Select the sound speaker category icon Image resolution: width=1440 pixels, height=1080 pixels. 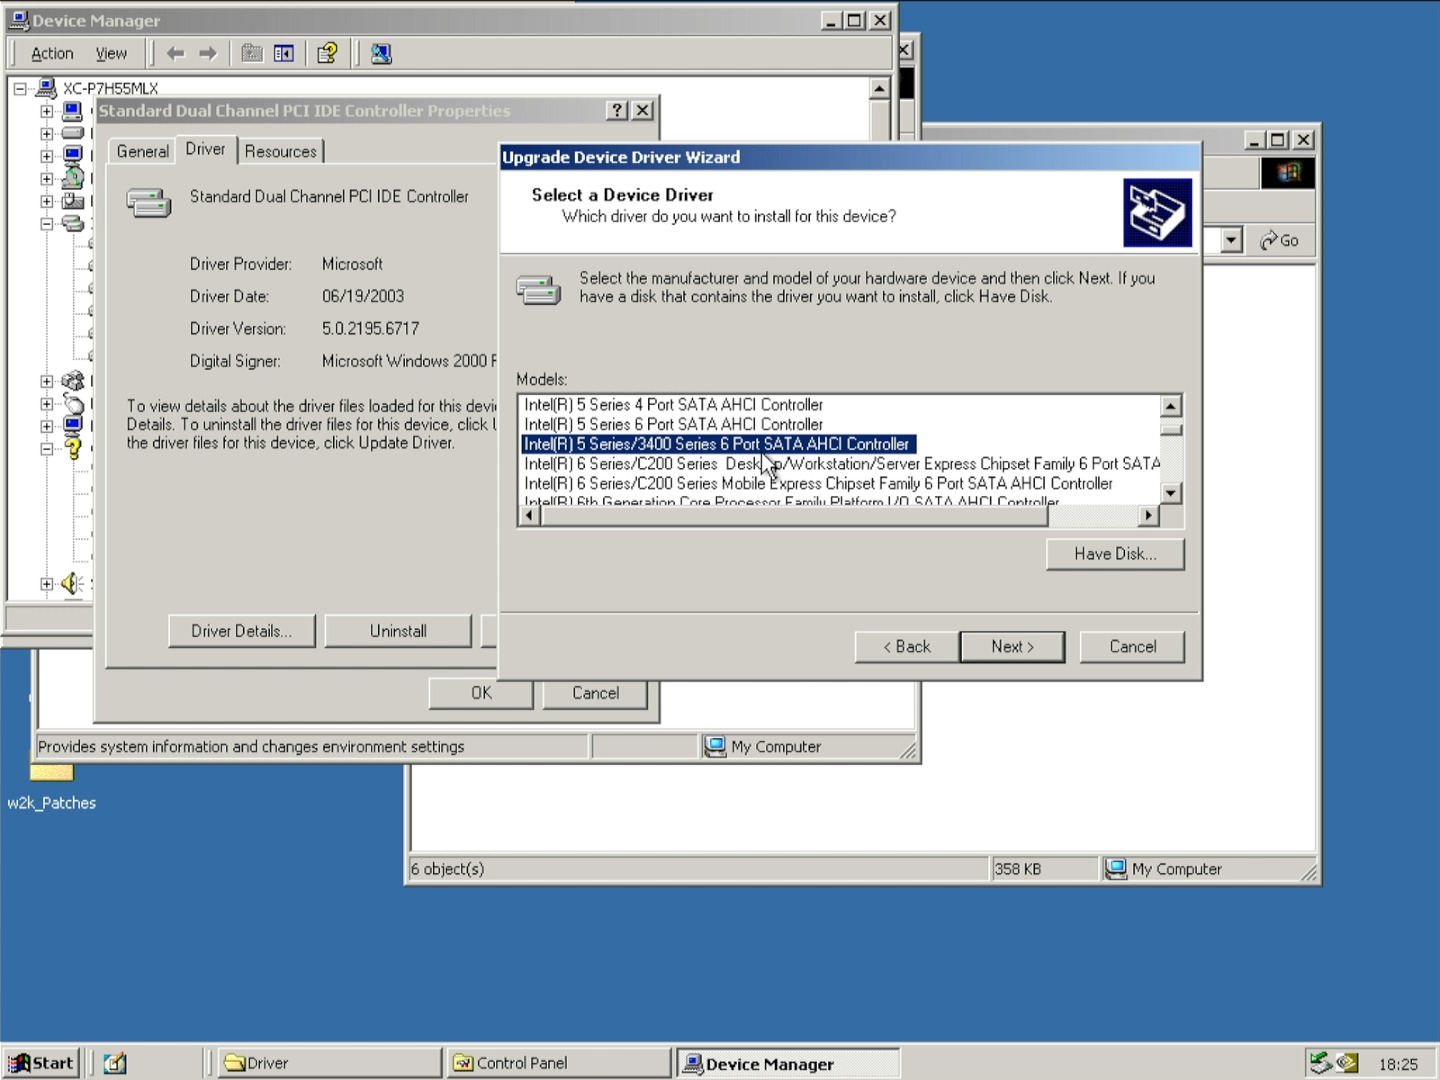point(70,583)
